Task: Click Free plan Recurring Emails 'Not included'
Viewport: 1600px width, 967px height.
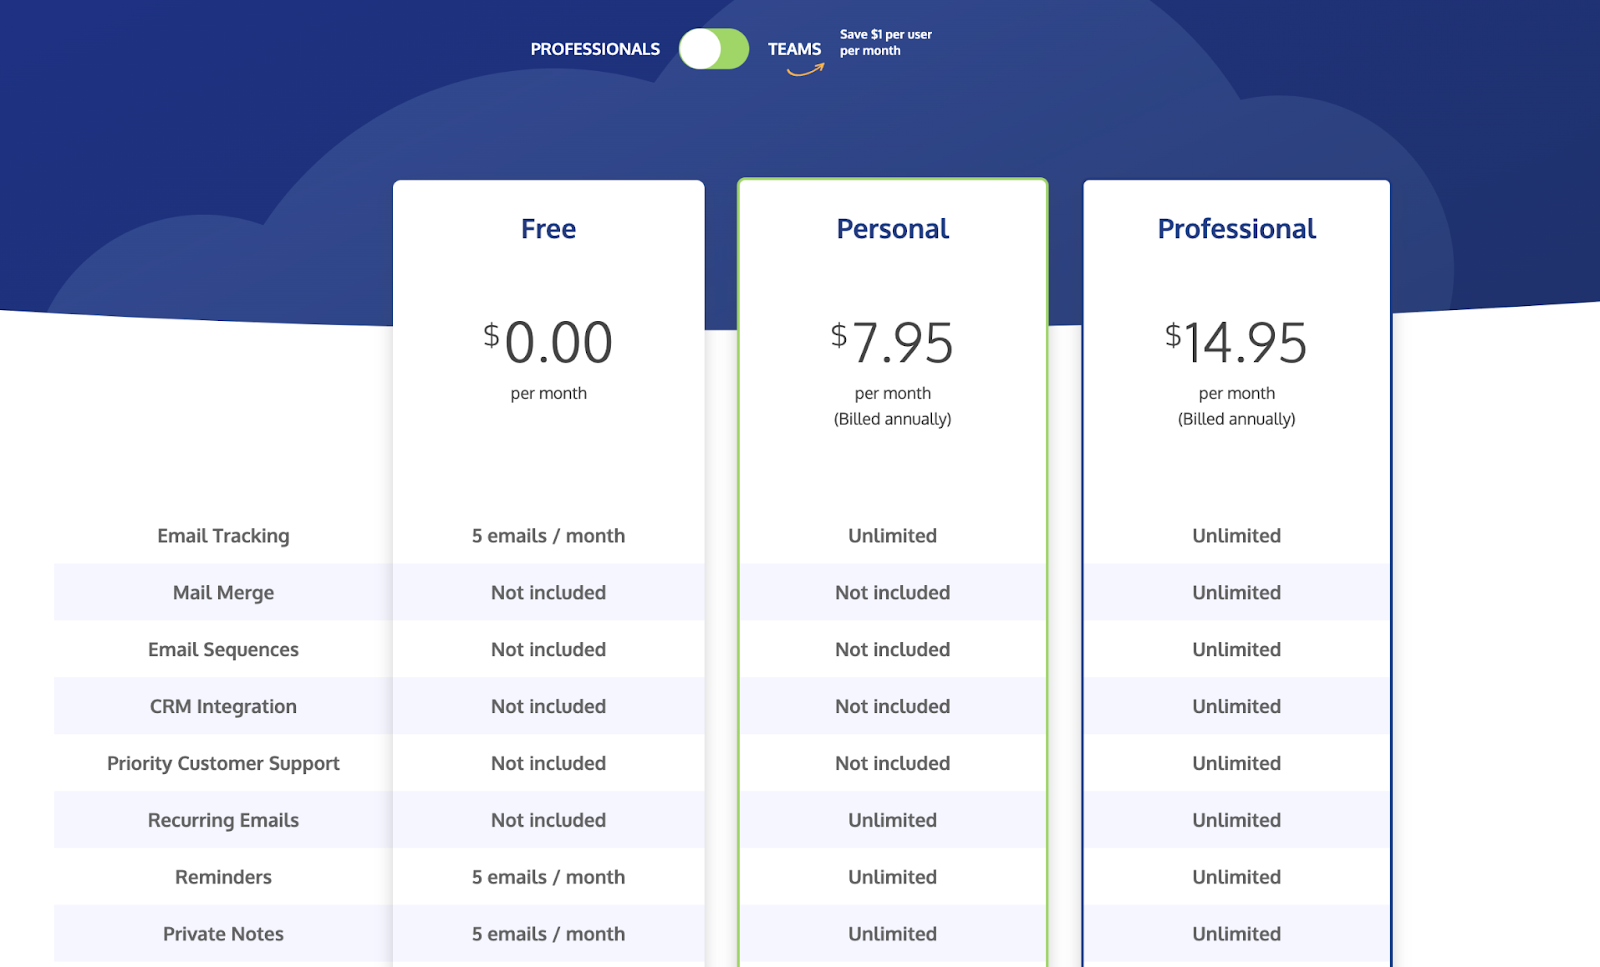Action: coord(548,821)
